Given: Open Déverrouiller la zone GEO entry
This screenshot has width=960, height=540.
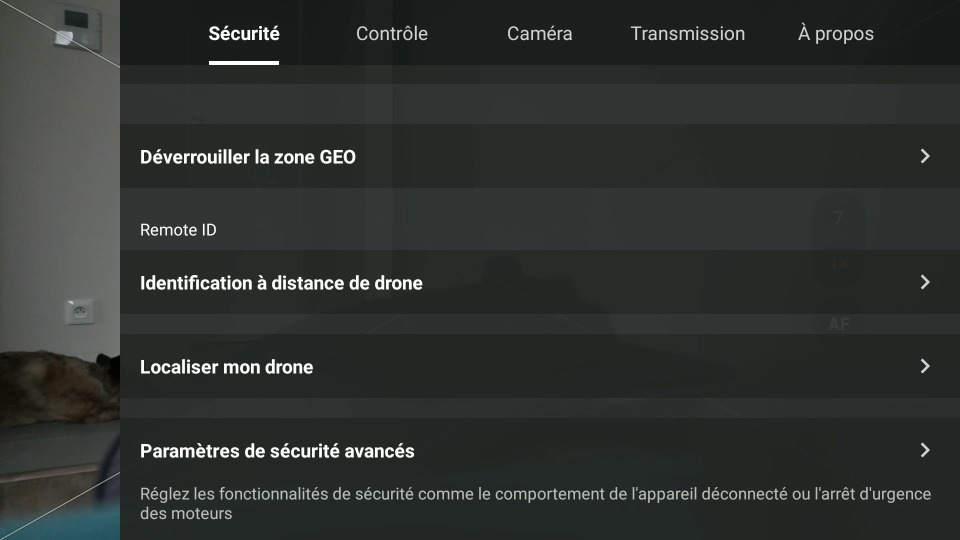Looking at the screenshot, I should click(x=540, y=156).
